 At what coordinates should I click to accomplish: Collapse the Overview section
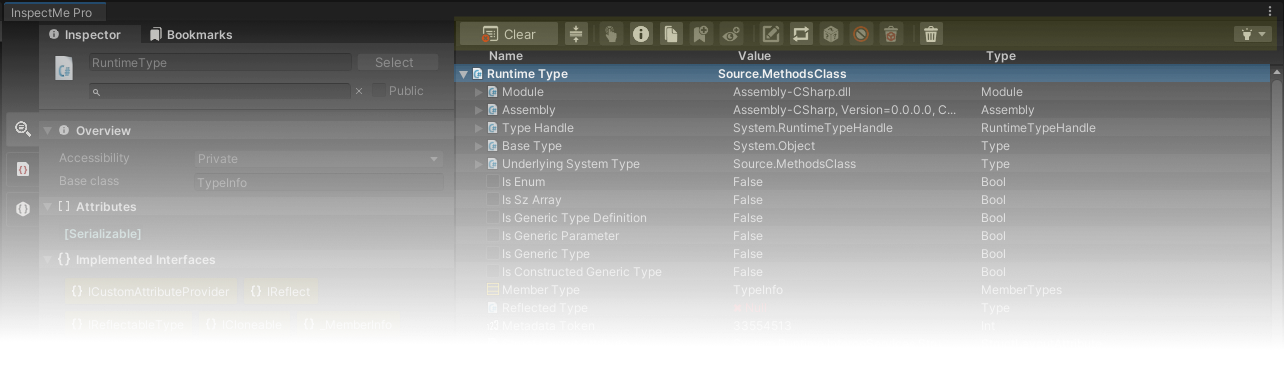[47, 131]
